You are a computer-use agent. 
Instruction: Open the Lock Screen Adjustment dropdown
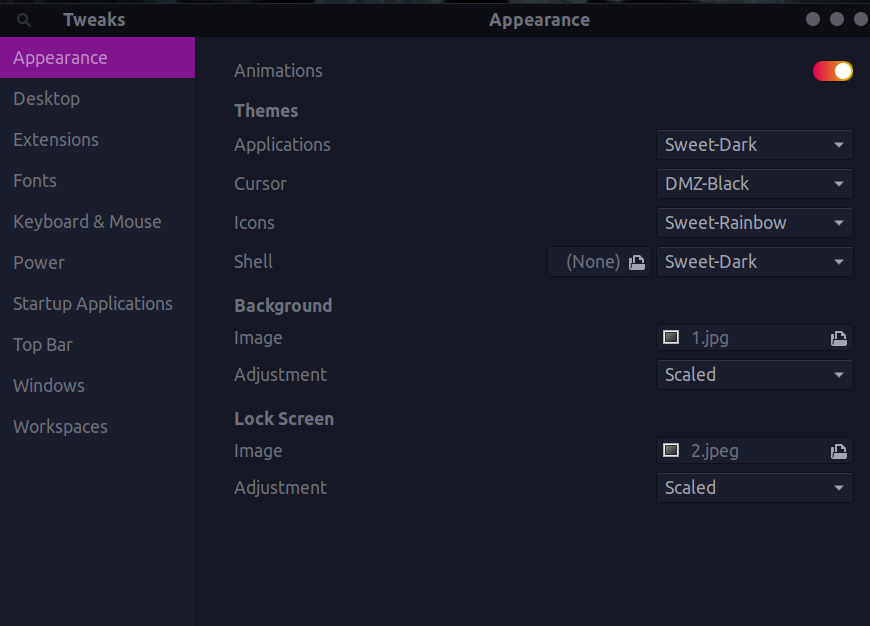[x=754, y=487]
